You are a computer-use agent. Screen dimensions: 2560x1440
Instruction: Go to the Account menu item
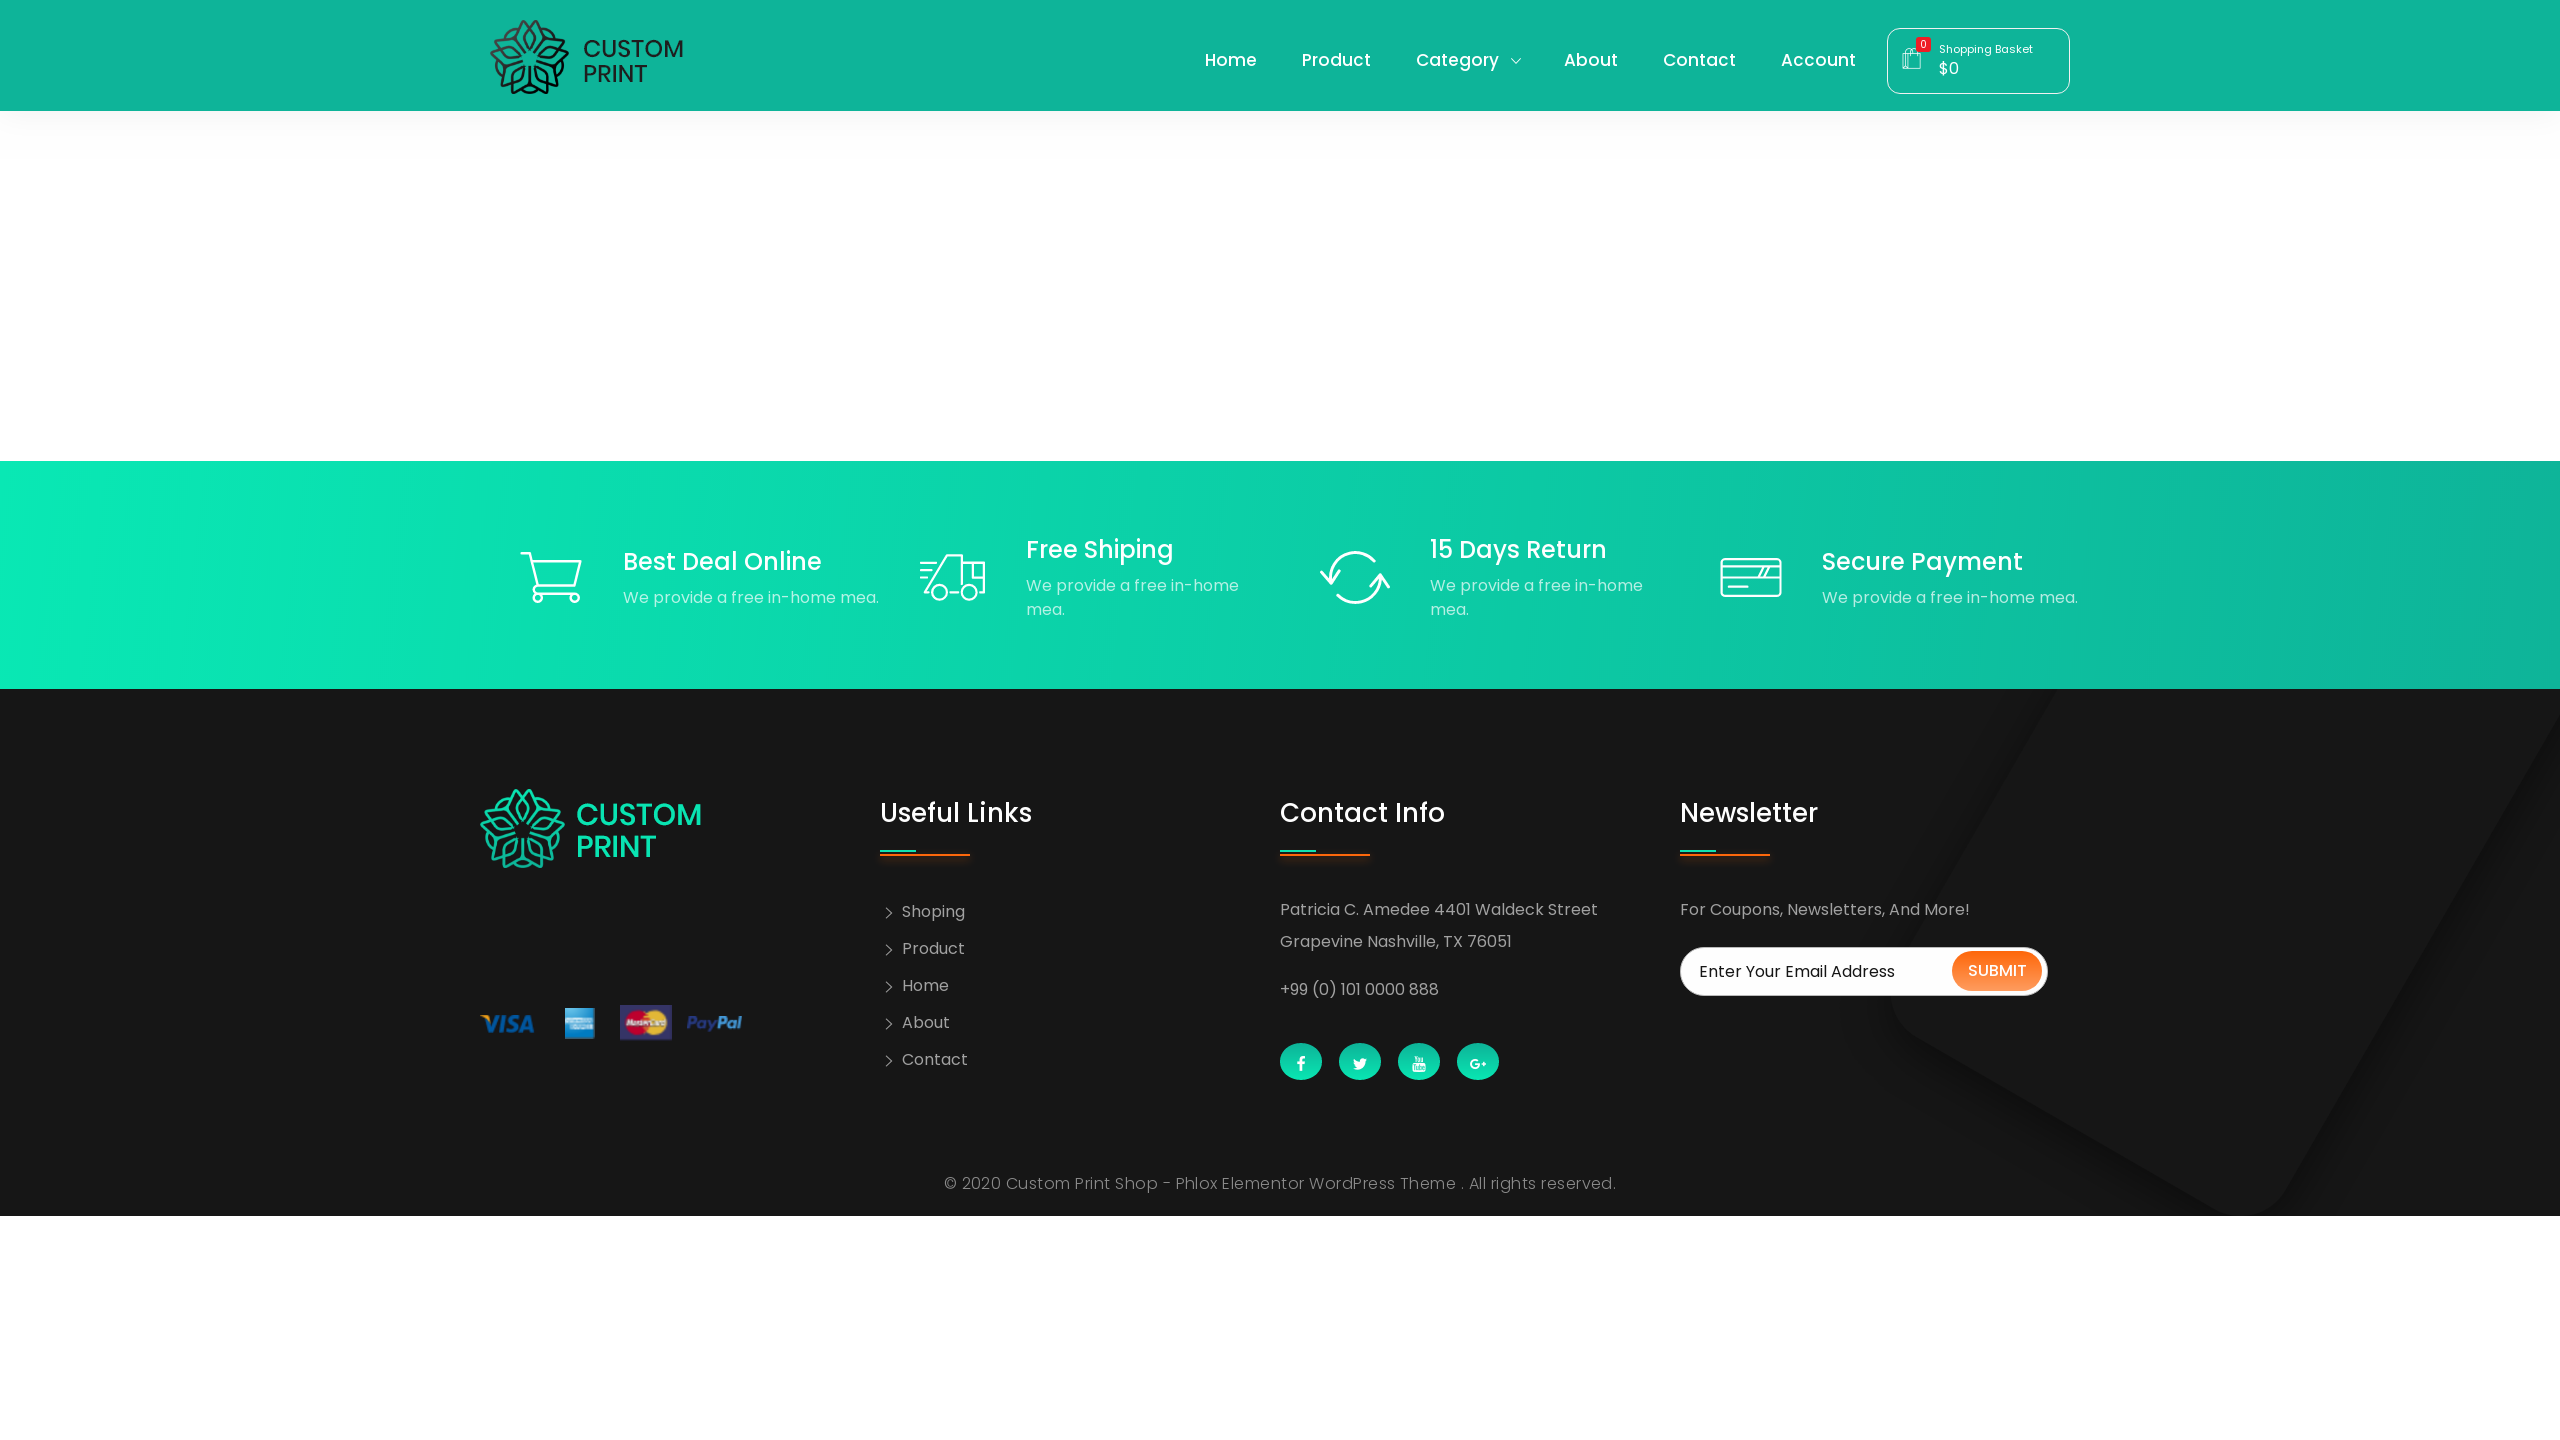click(1817, 60)
